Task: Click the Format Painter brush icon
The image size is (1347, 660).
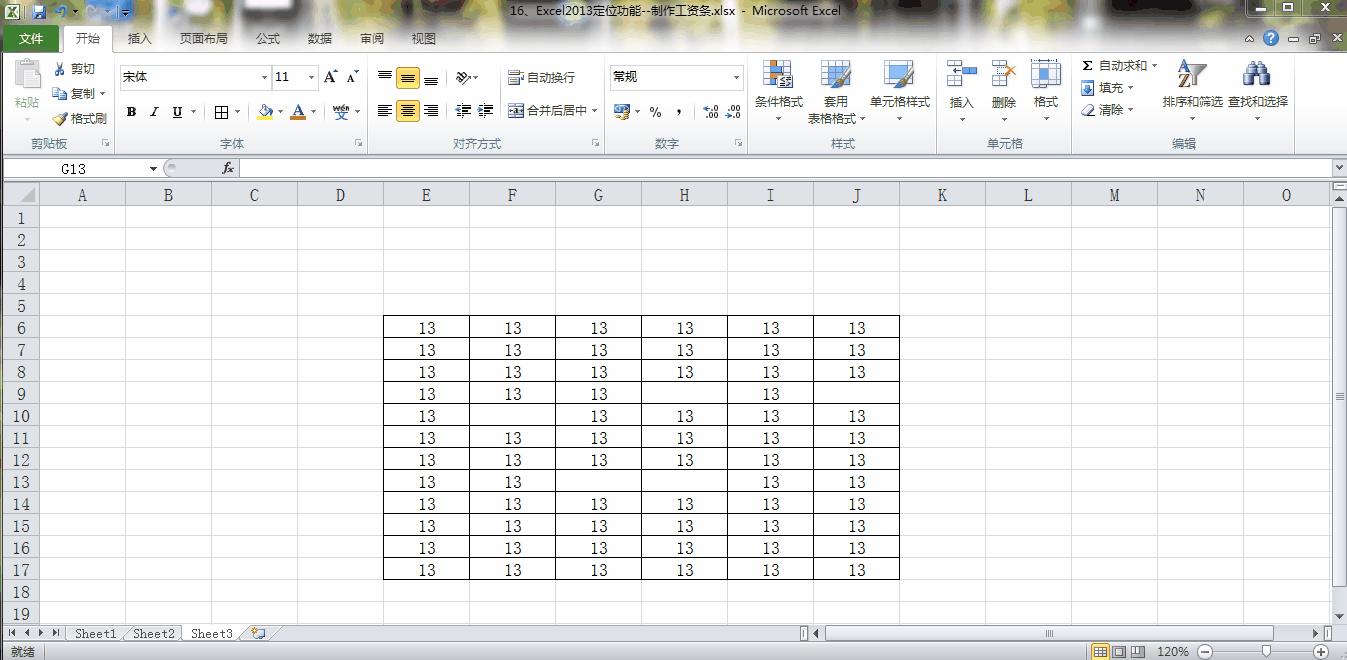Action: tap(61, 119)
